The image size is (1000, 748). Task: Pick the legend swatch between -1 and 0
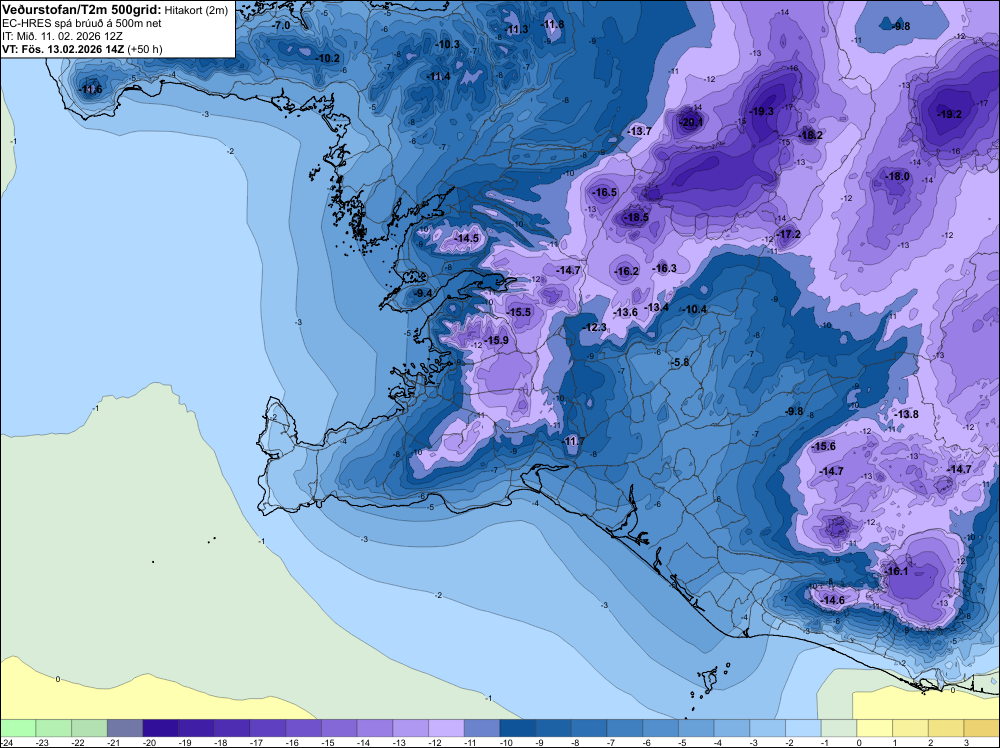839,728
